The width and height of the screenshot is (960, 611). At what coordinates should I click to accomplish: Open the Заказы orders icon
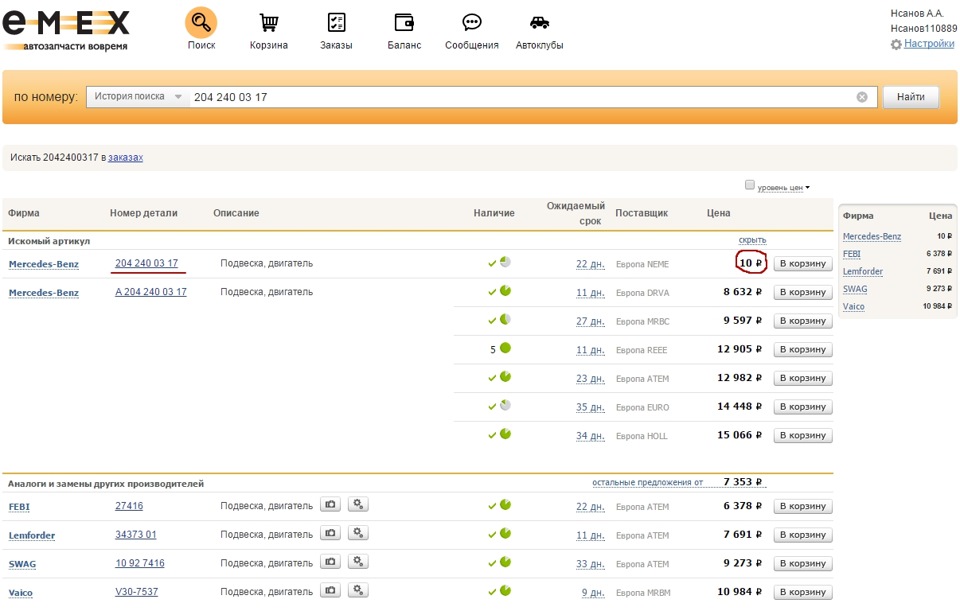(x=336, y=23)
